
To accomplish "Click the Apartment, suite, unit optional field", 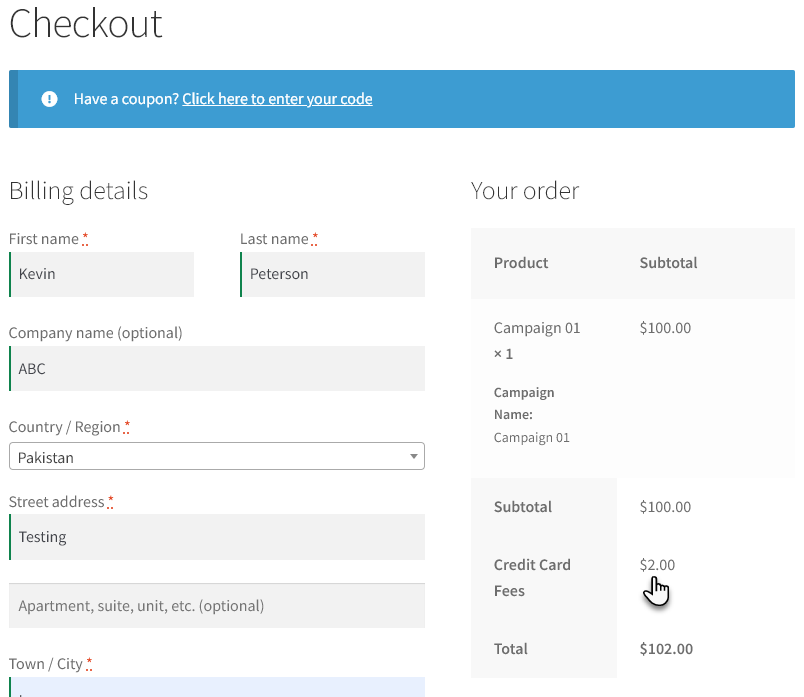I will click(x=217, y=606).
